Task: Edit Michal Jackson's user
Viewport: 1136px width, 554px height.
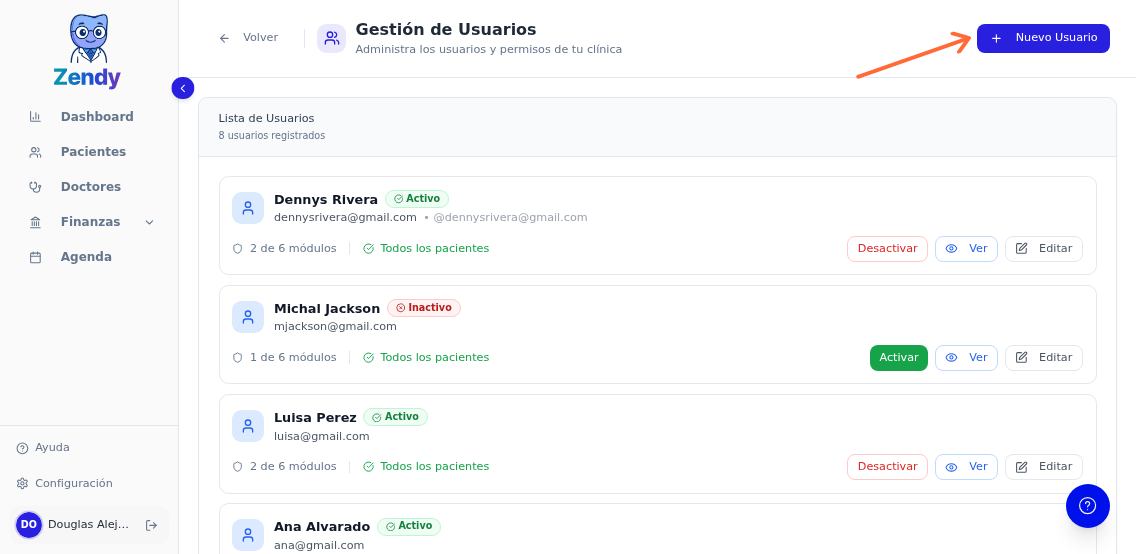Action: pos(1044,358)
